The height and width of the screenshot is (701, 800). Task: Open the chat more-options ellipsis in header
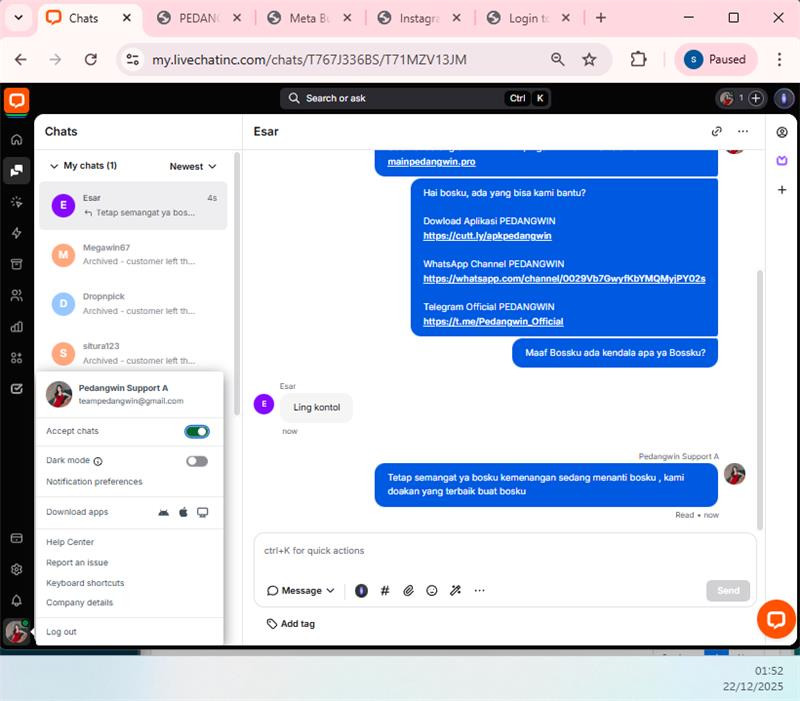(743, 132)
